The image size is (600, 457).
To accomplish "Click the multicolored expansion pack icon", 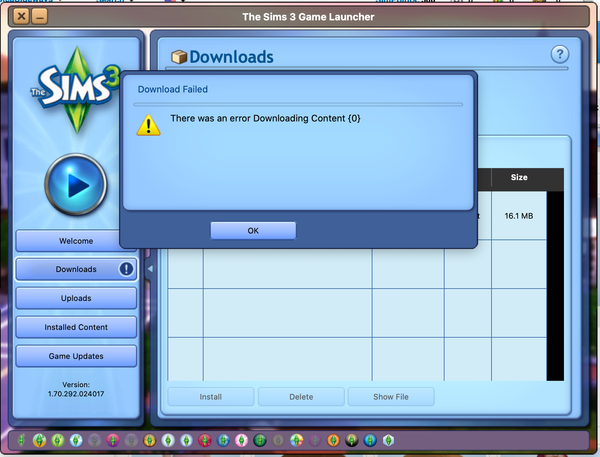I will [297, 441].
